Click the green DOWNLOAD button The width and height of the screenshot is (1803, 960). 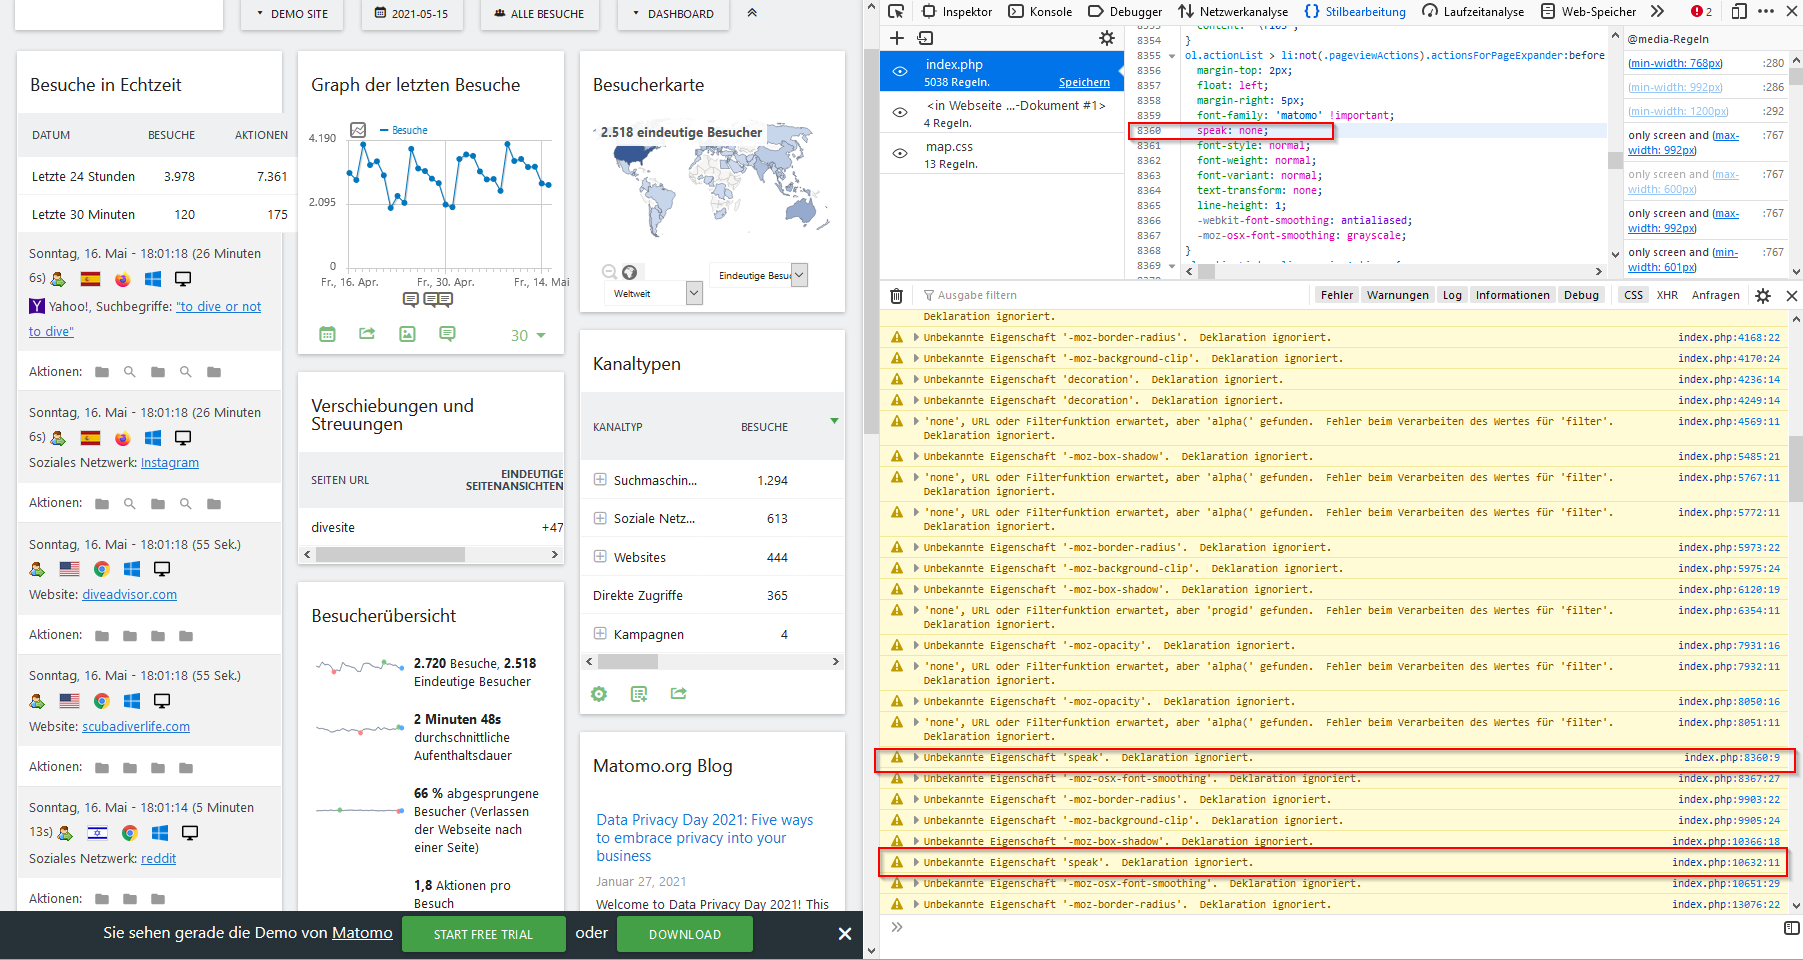tap(685, 934)
